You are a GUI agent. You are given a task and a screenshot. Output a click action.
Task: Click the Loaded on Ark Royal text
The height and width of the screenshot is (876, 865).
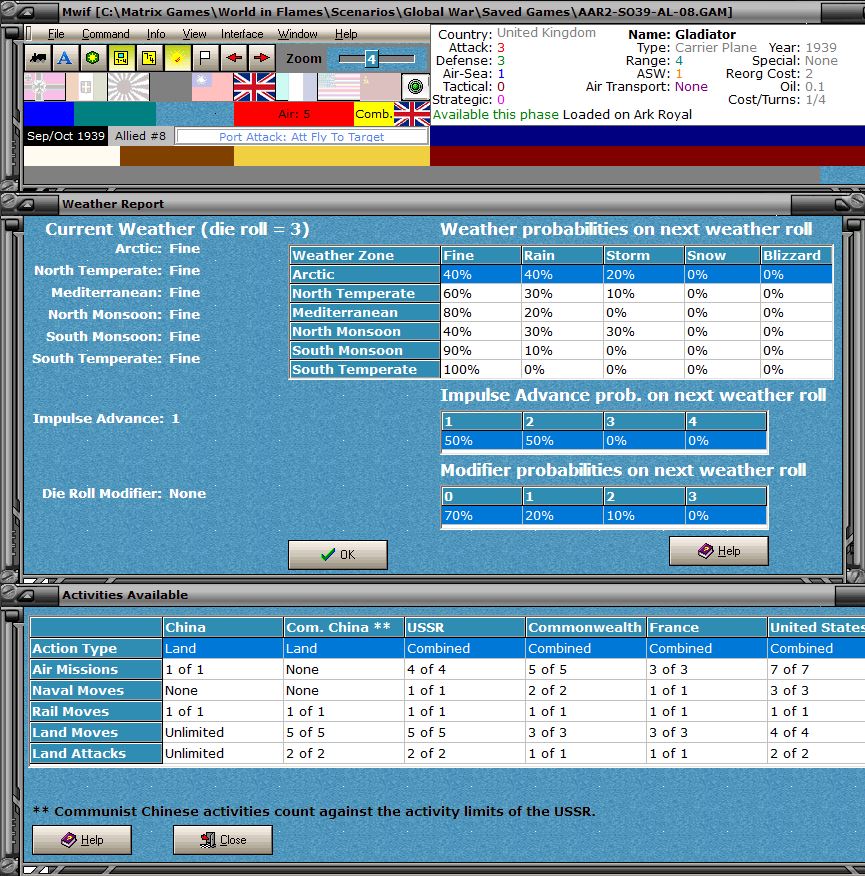[x=627, y=115]
